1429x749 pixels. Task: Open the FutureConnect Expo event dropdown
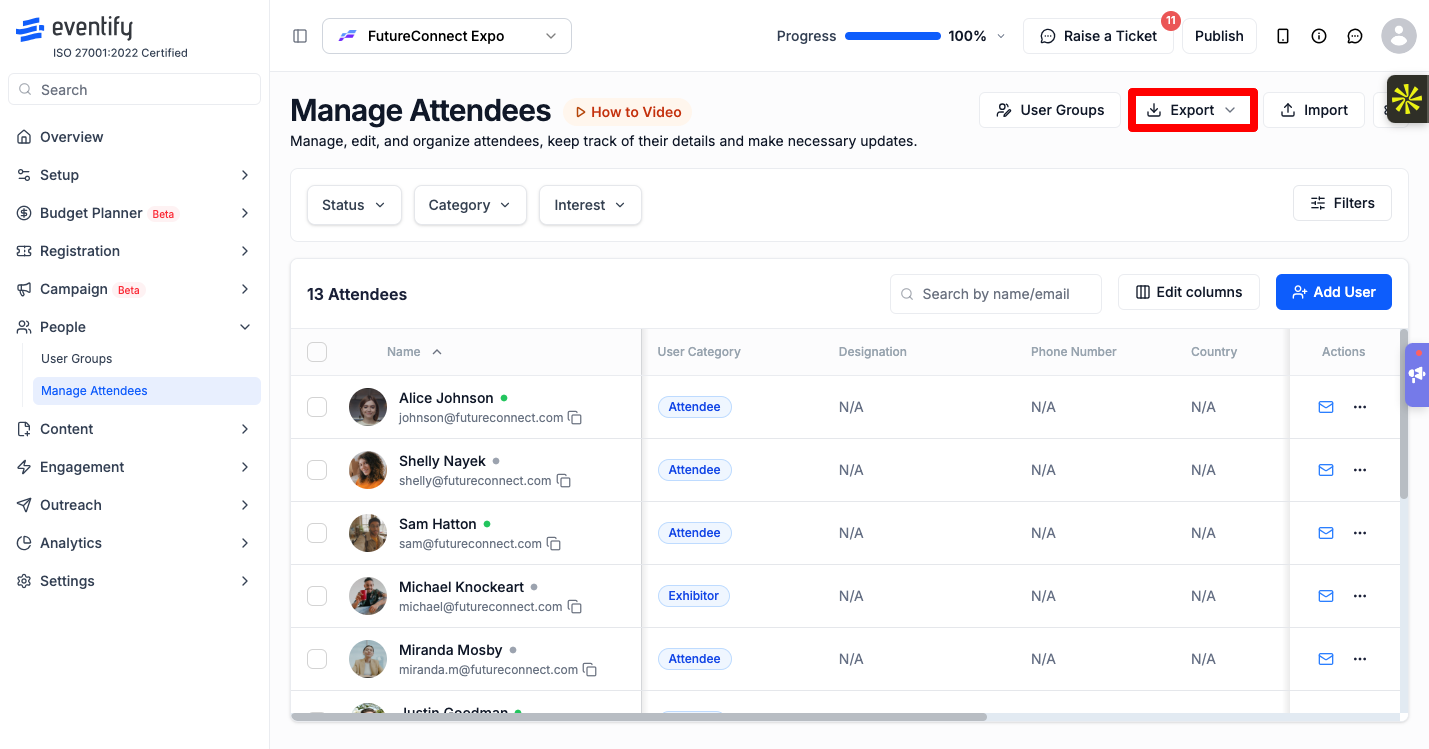pyautogui.click(x=447, y=36)
